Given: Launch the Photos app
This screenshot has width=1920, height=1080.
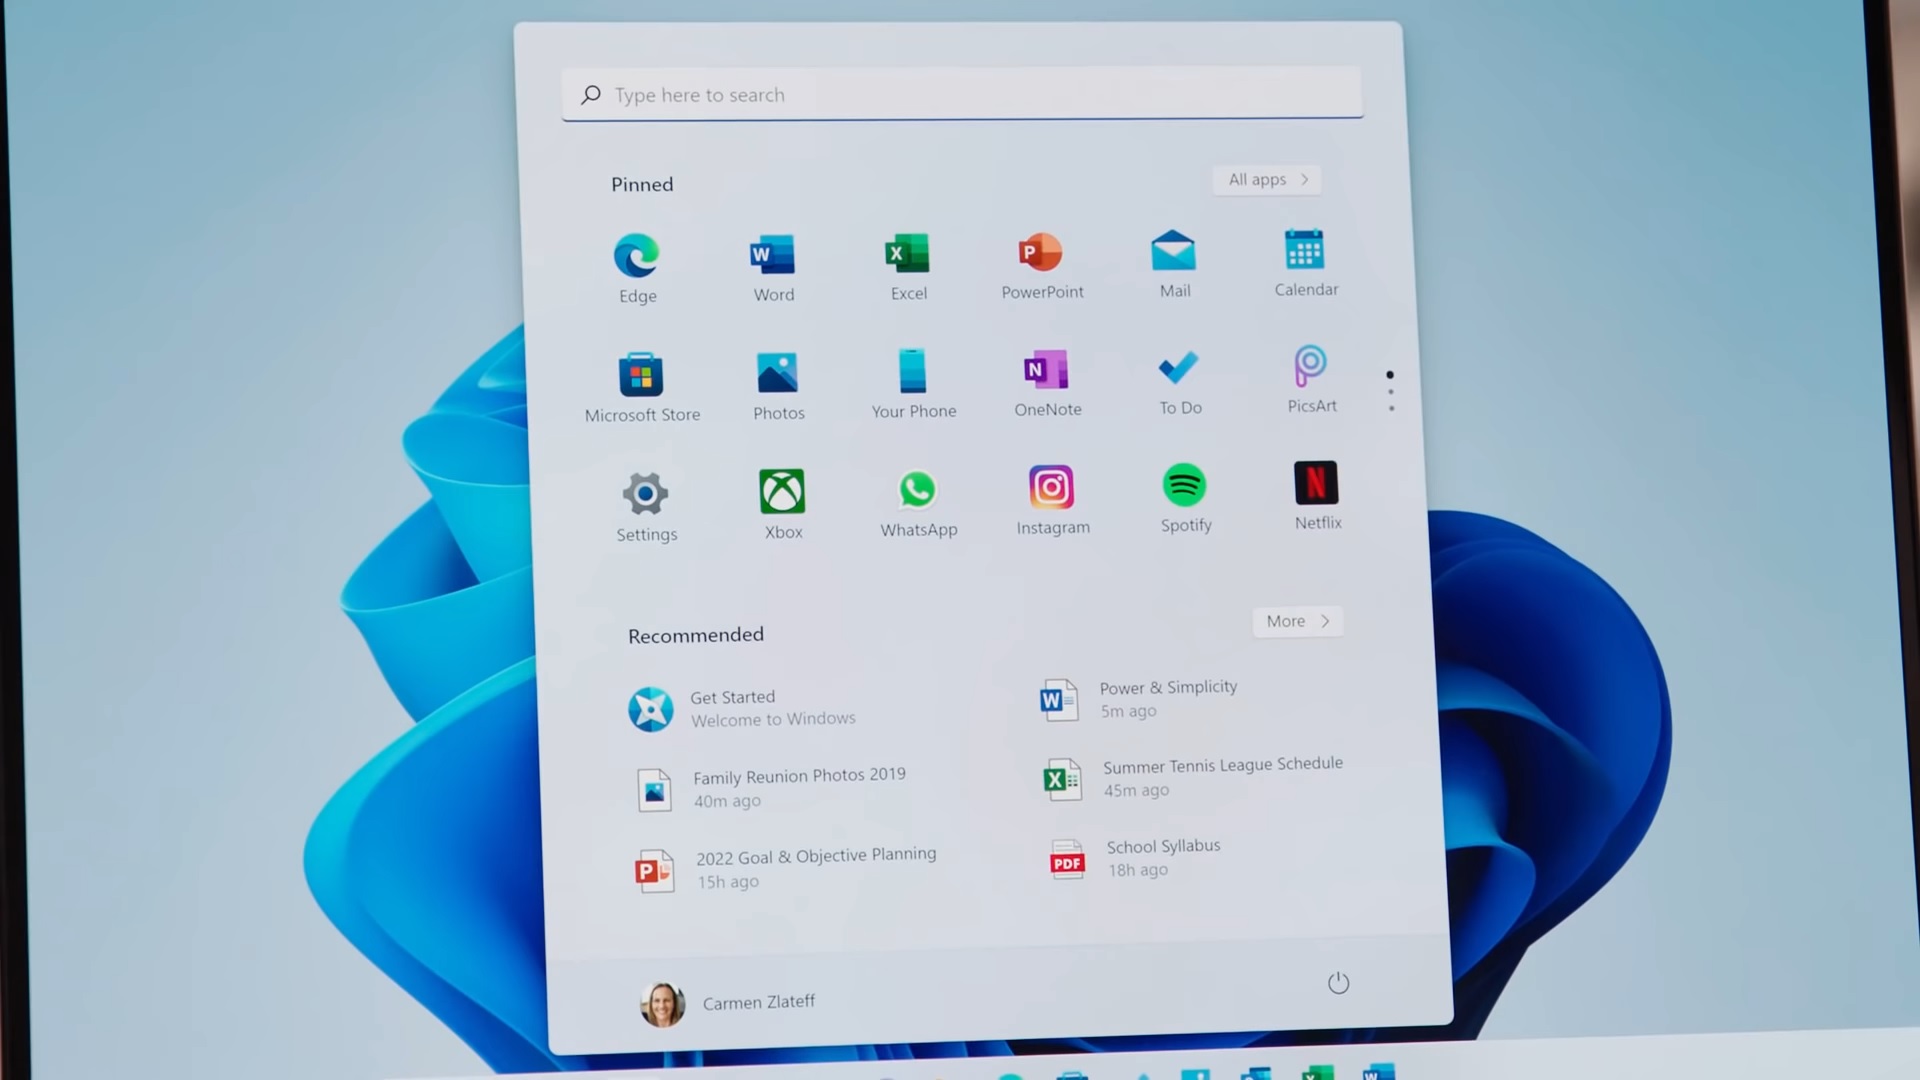Looking at the screenshot, I should tap(778, 385).
